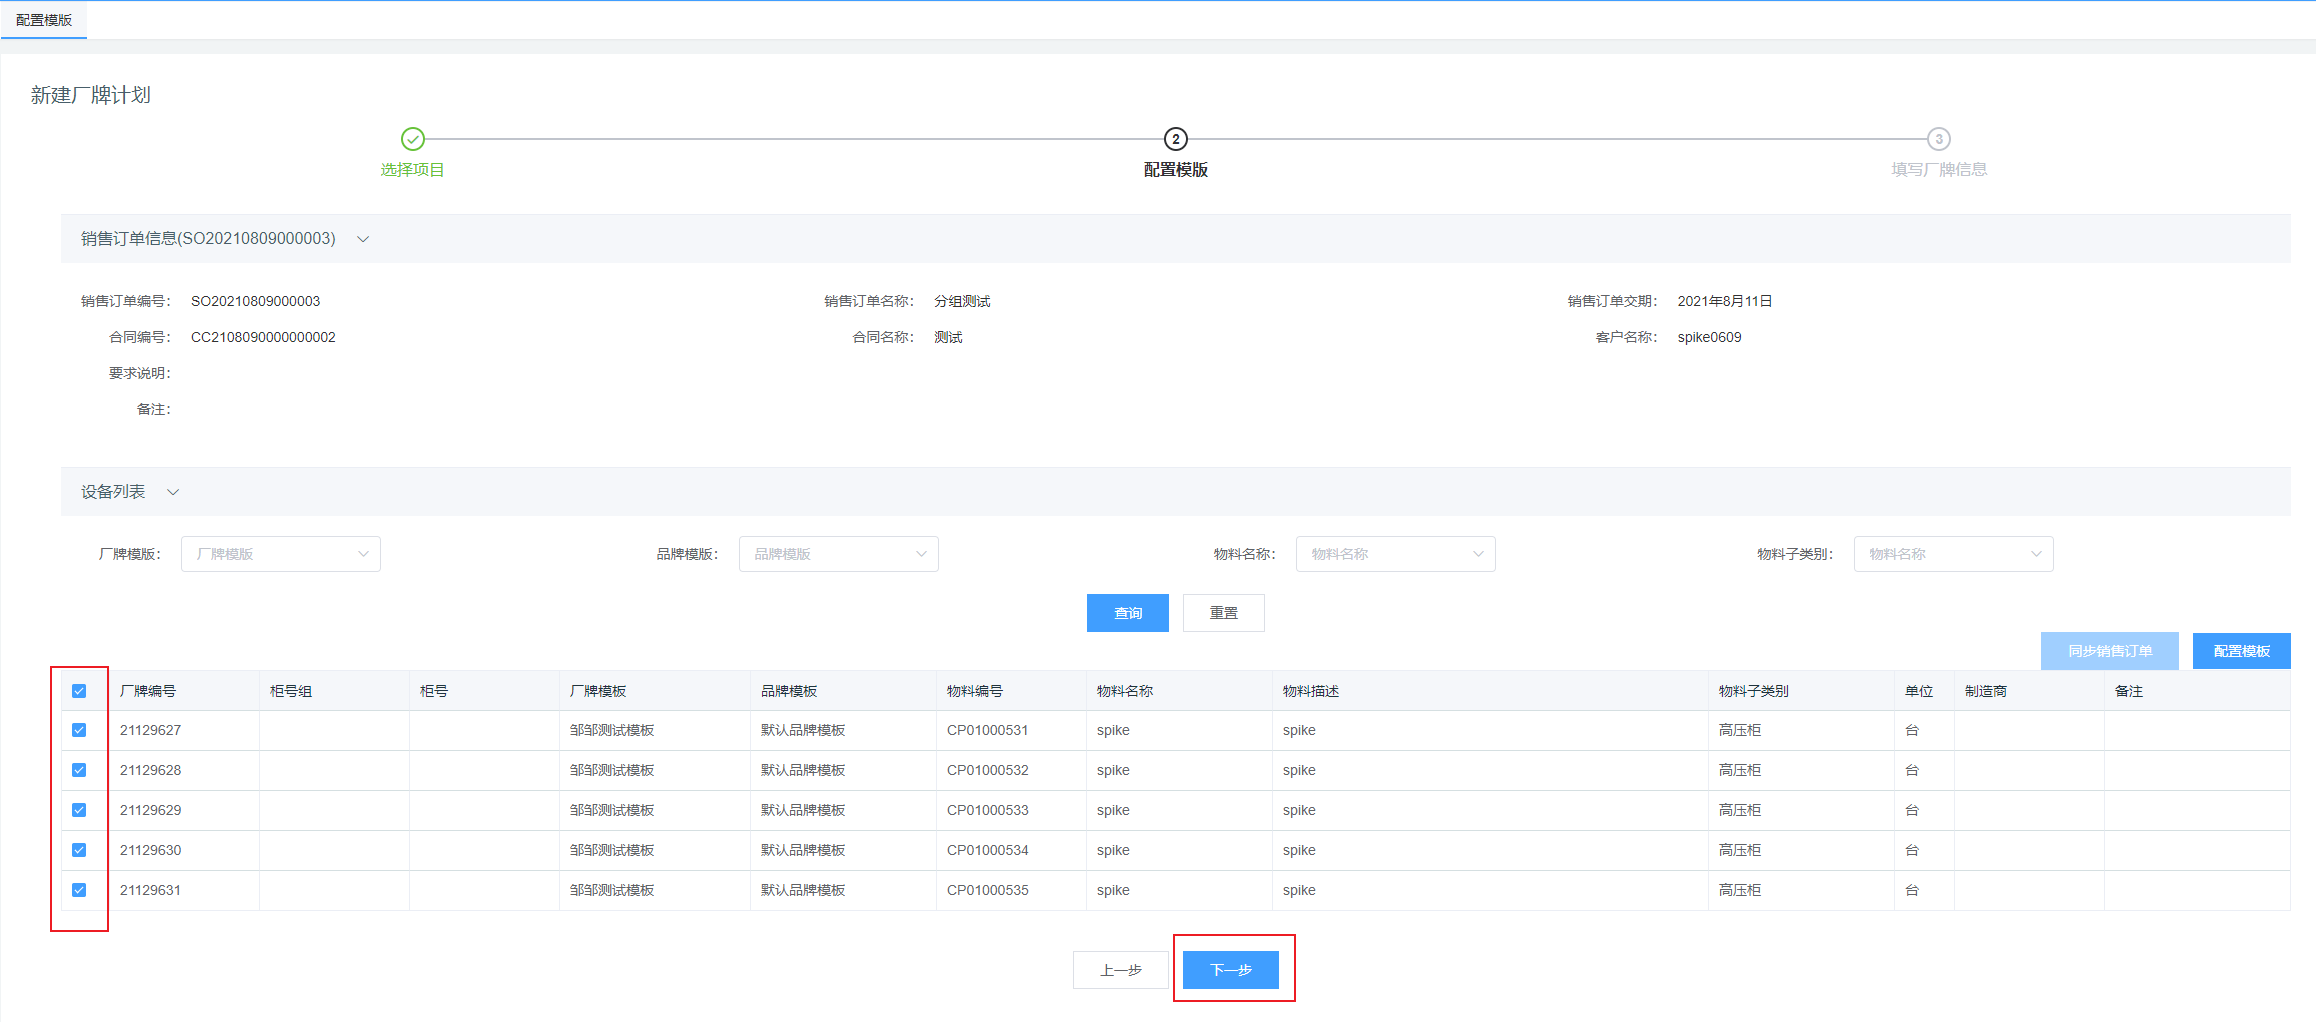2316x1022 pixels.
Task: Go back with the 上一步 button
Action: pyautogui.click(x=1120, y=970)
